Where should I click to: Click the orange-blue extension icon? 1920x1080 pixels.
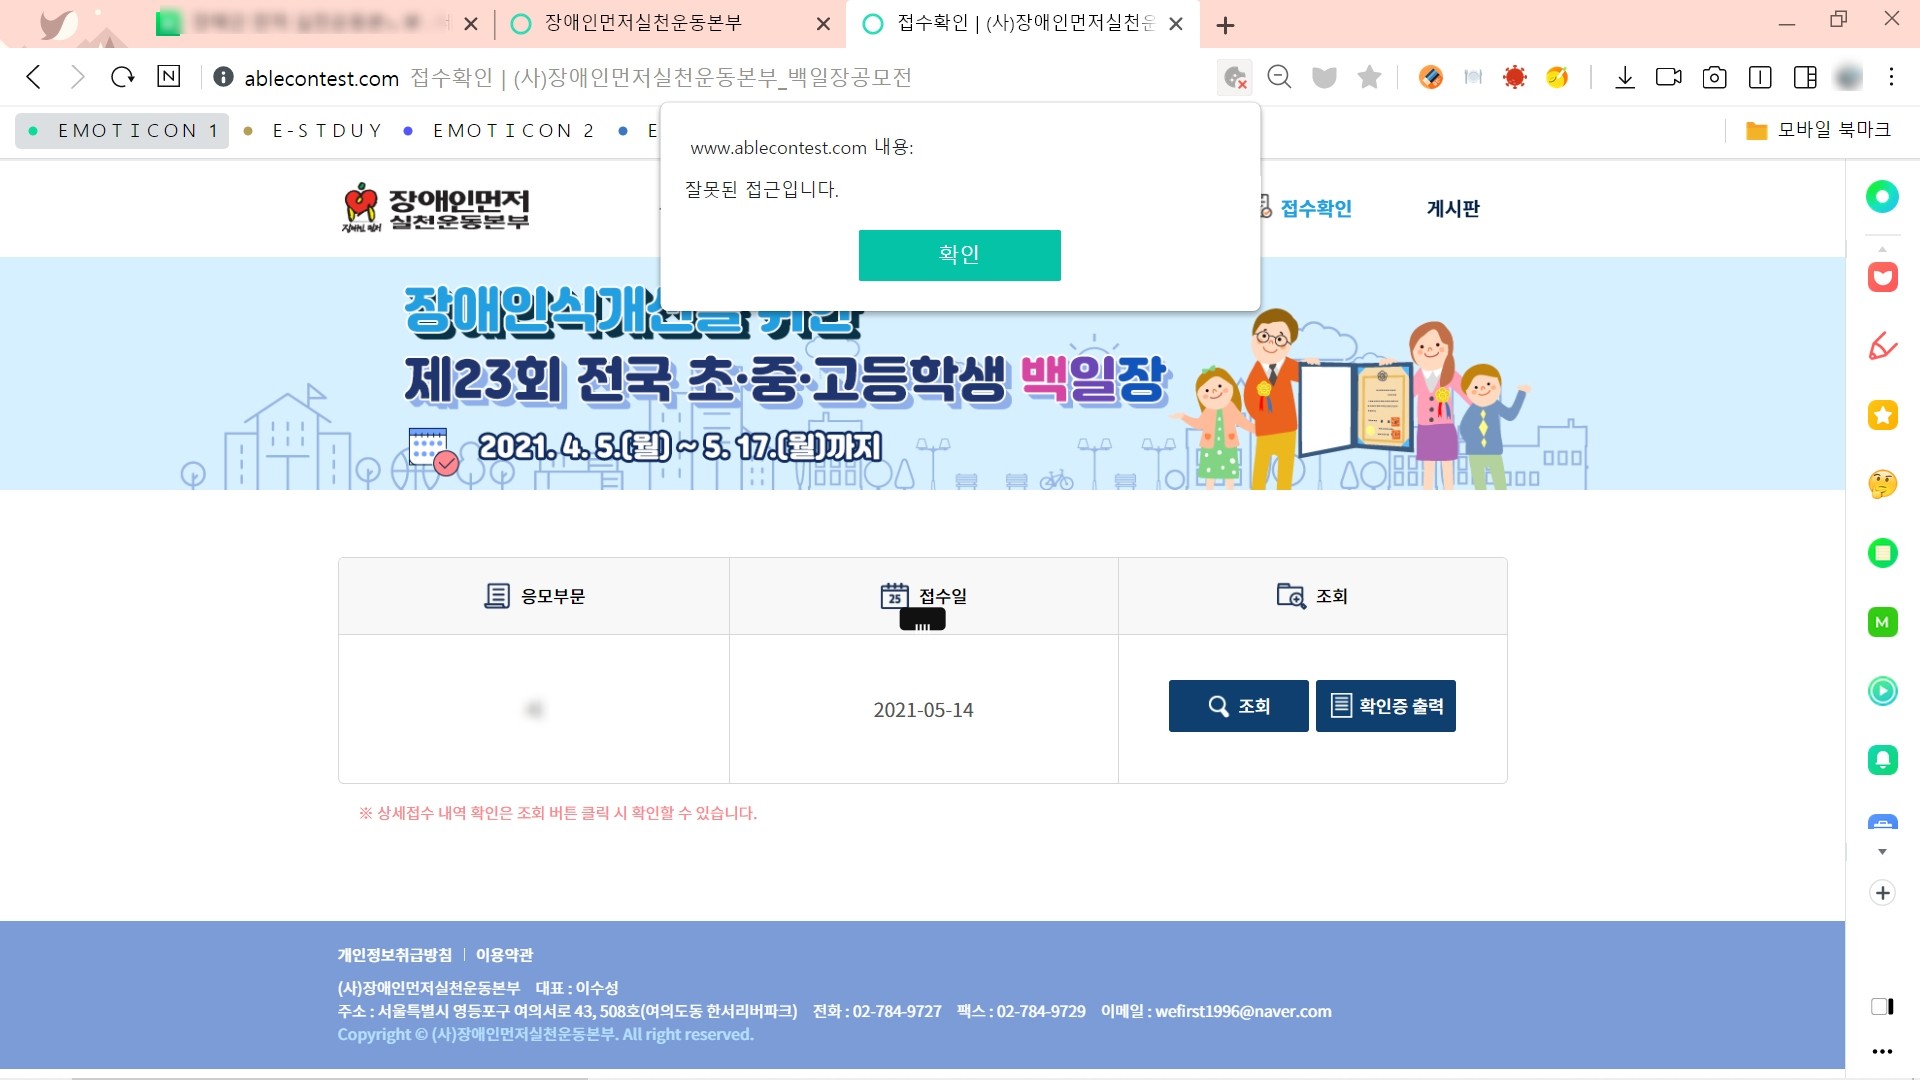[x=1431, y=77]
